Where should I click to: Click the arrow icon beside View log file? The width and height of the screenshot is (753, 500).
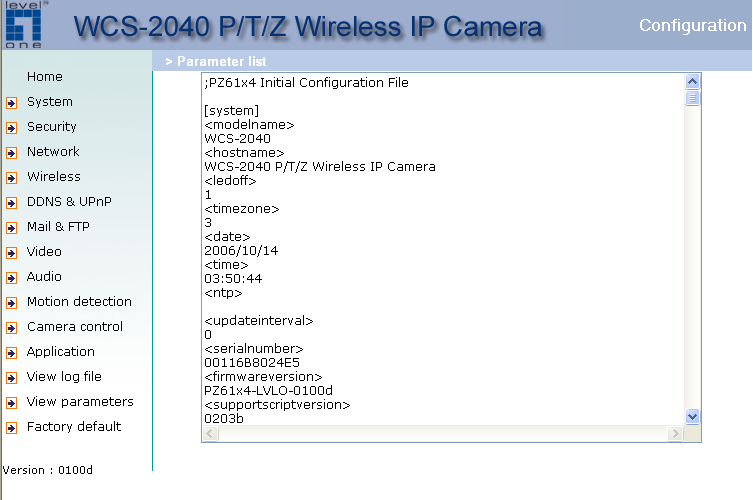pyautogui.click(x=12, y=378)
